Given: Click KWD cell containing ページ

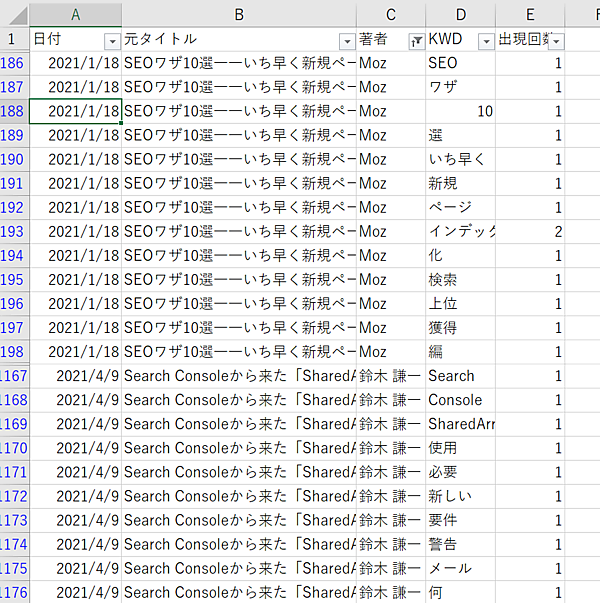Looking at the screenshot, I should pos(461,208).
